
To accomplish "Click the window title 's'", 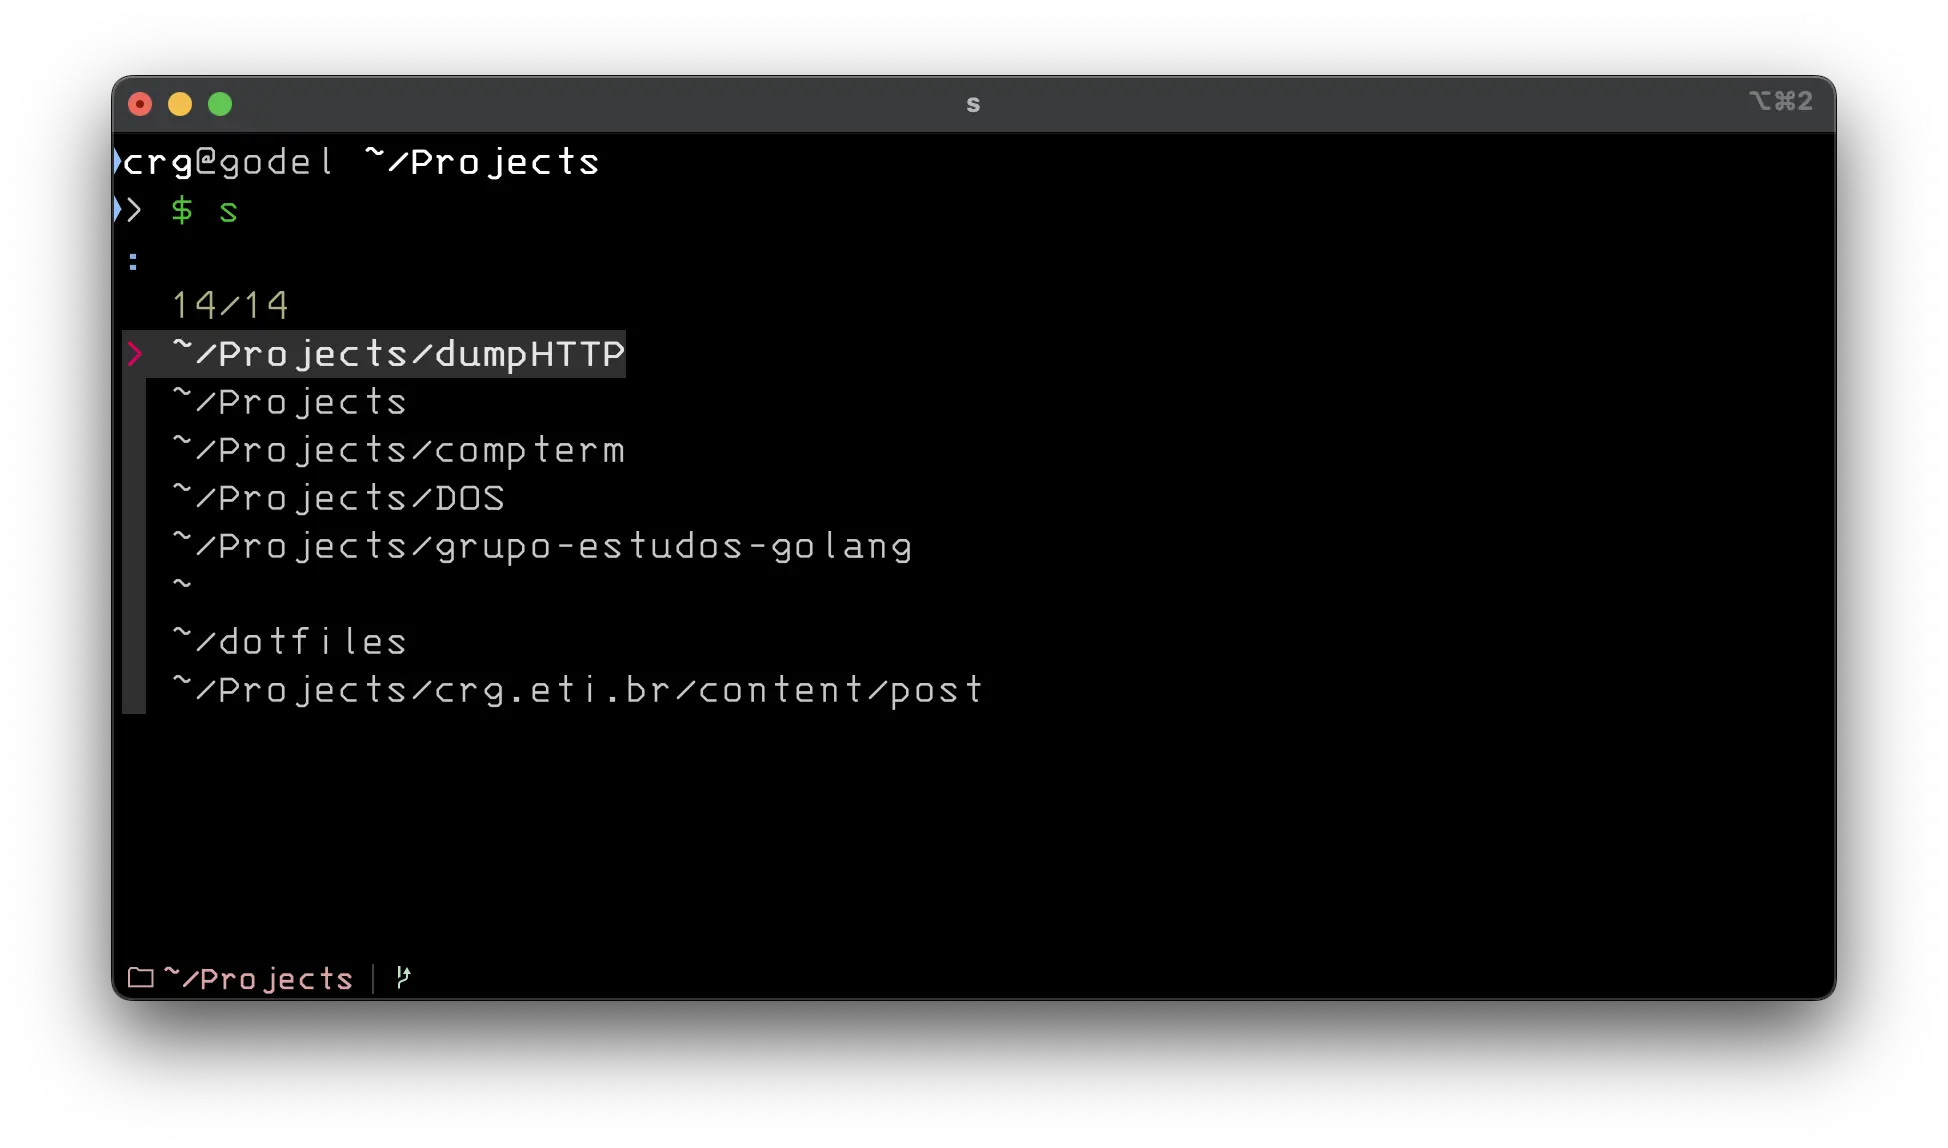I will tap(973, 104).
